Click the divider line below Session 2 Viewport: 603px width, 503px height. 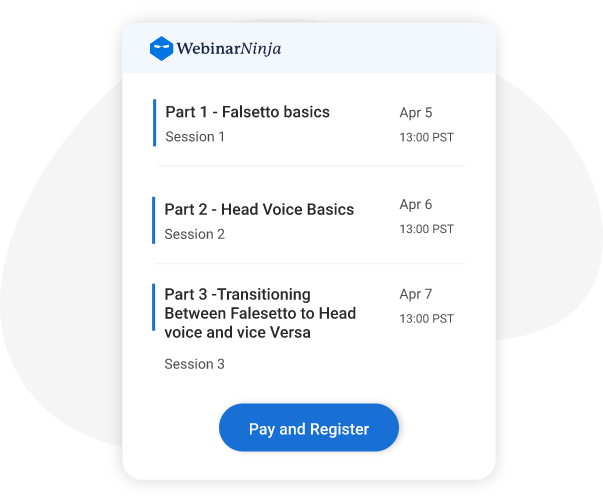[308, 263]
